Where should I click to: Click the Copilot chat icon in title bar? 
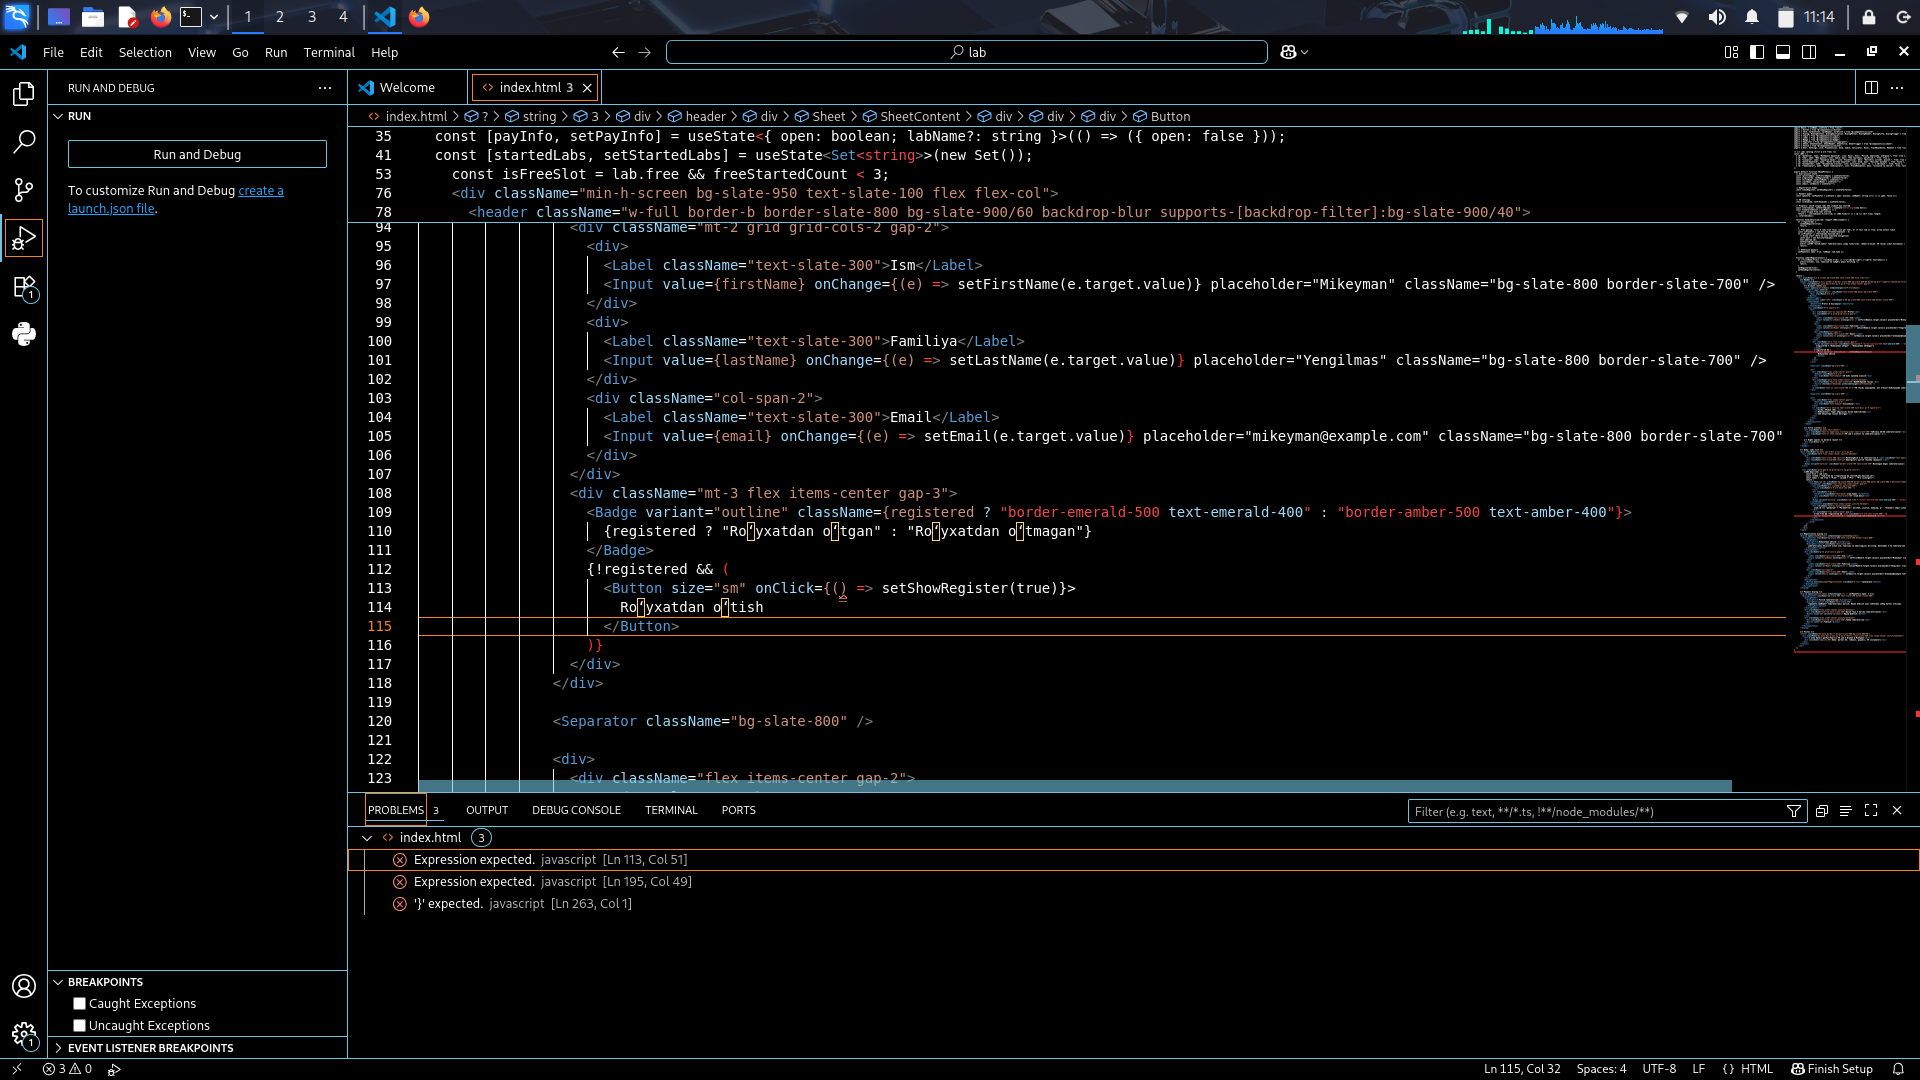pyautogui.click(x=1289, y=52)
